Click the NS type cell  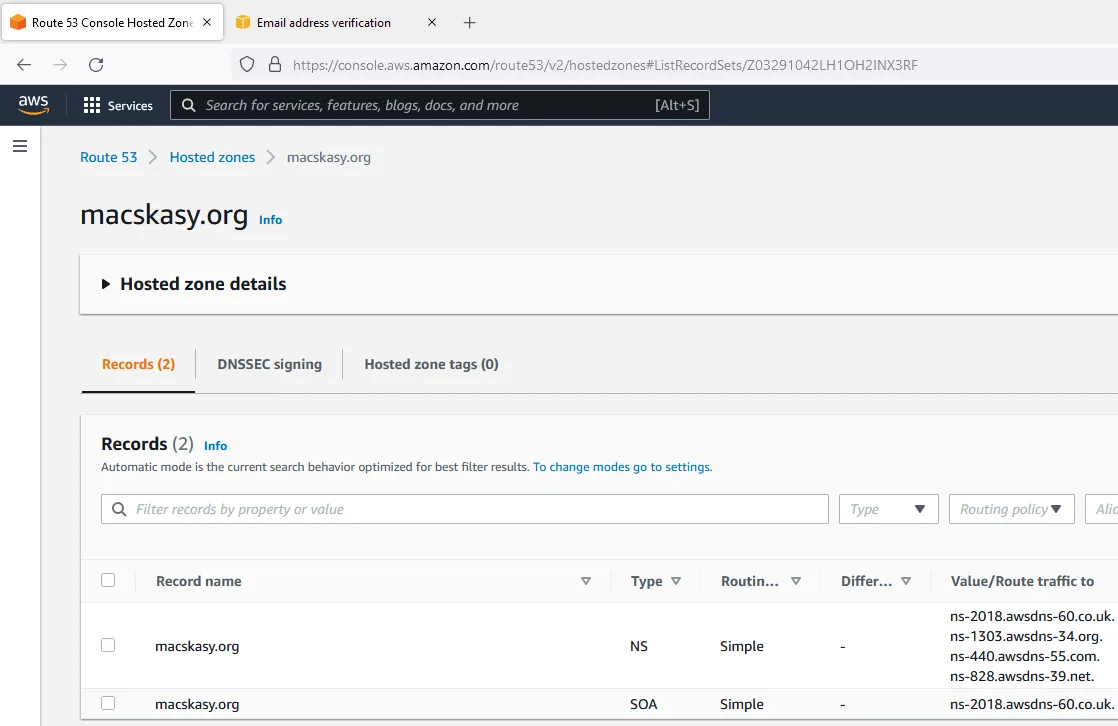[x=639, y=646]
